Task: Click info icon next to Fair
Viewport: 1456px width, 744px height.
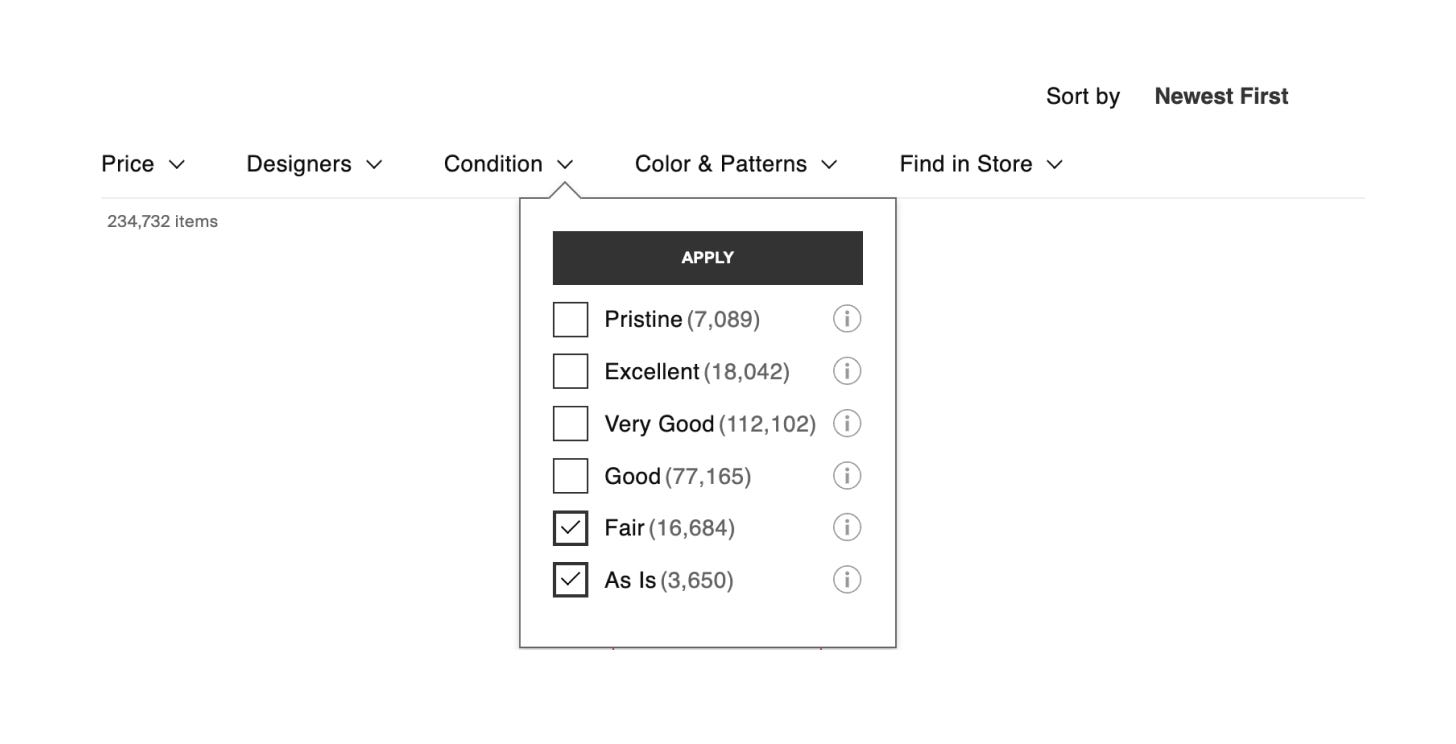Action: click(x=846, y=527)
